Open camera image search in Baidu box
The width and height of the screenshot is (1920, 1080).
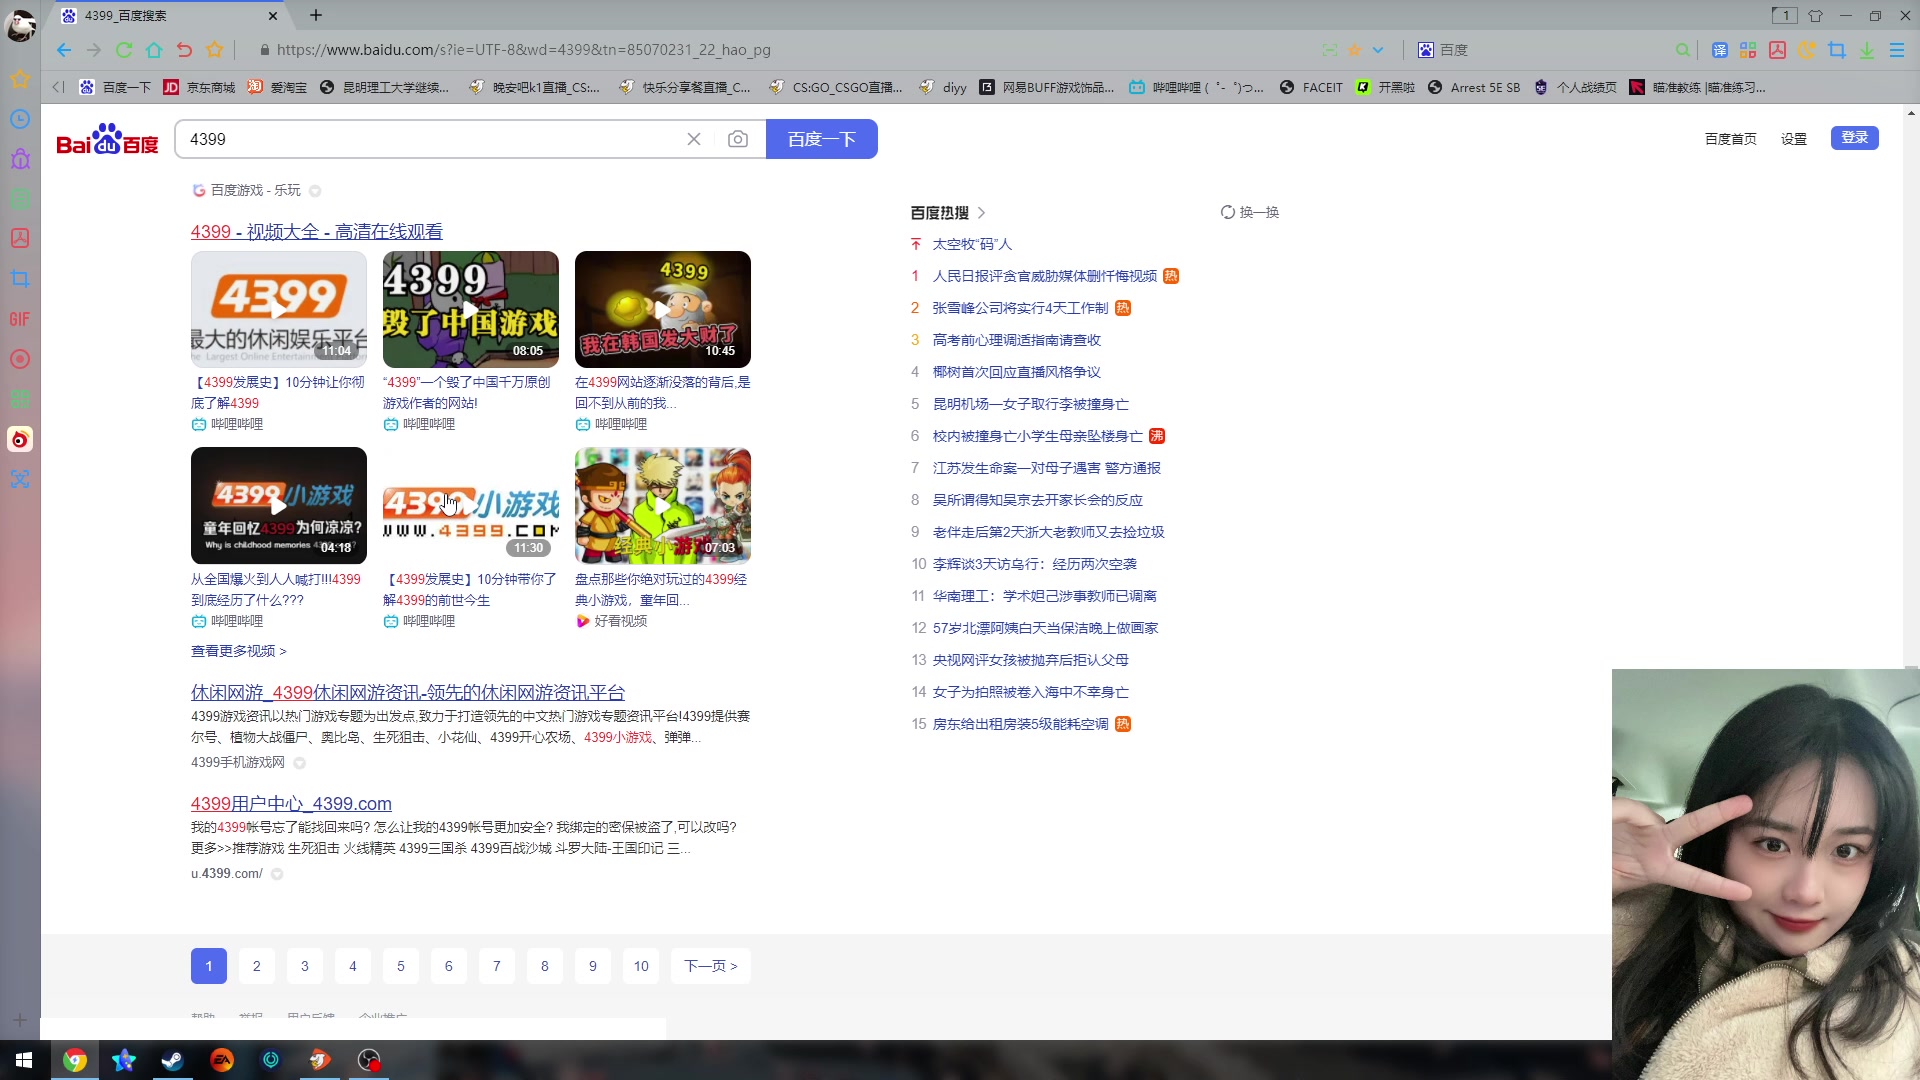point(738,139)
